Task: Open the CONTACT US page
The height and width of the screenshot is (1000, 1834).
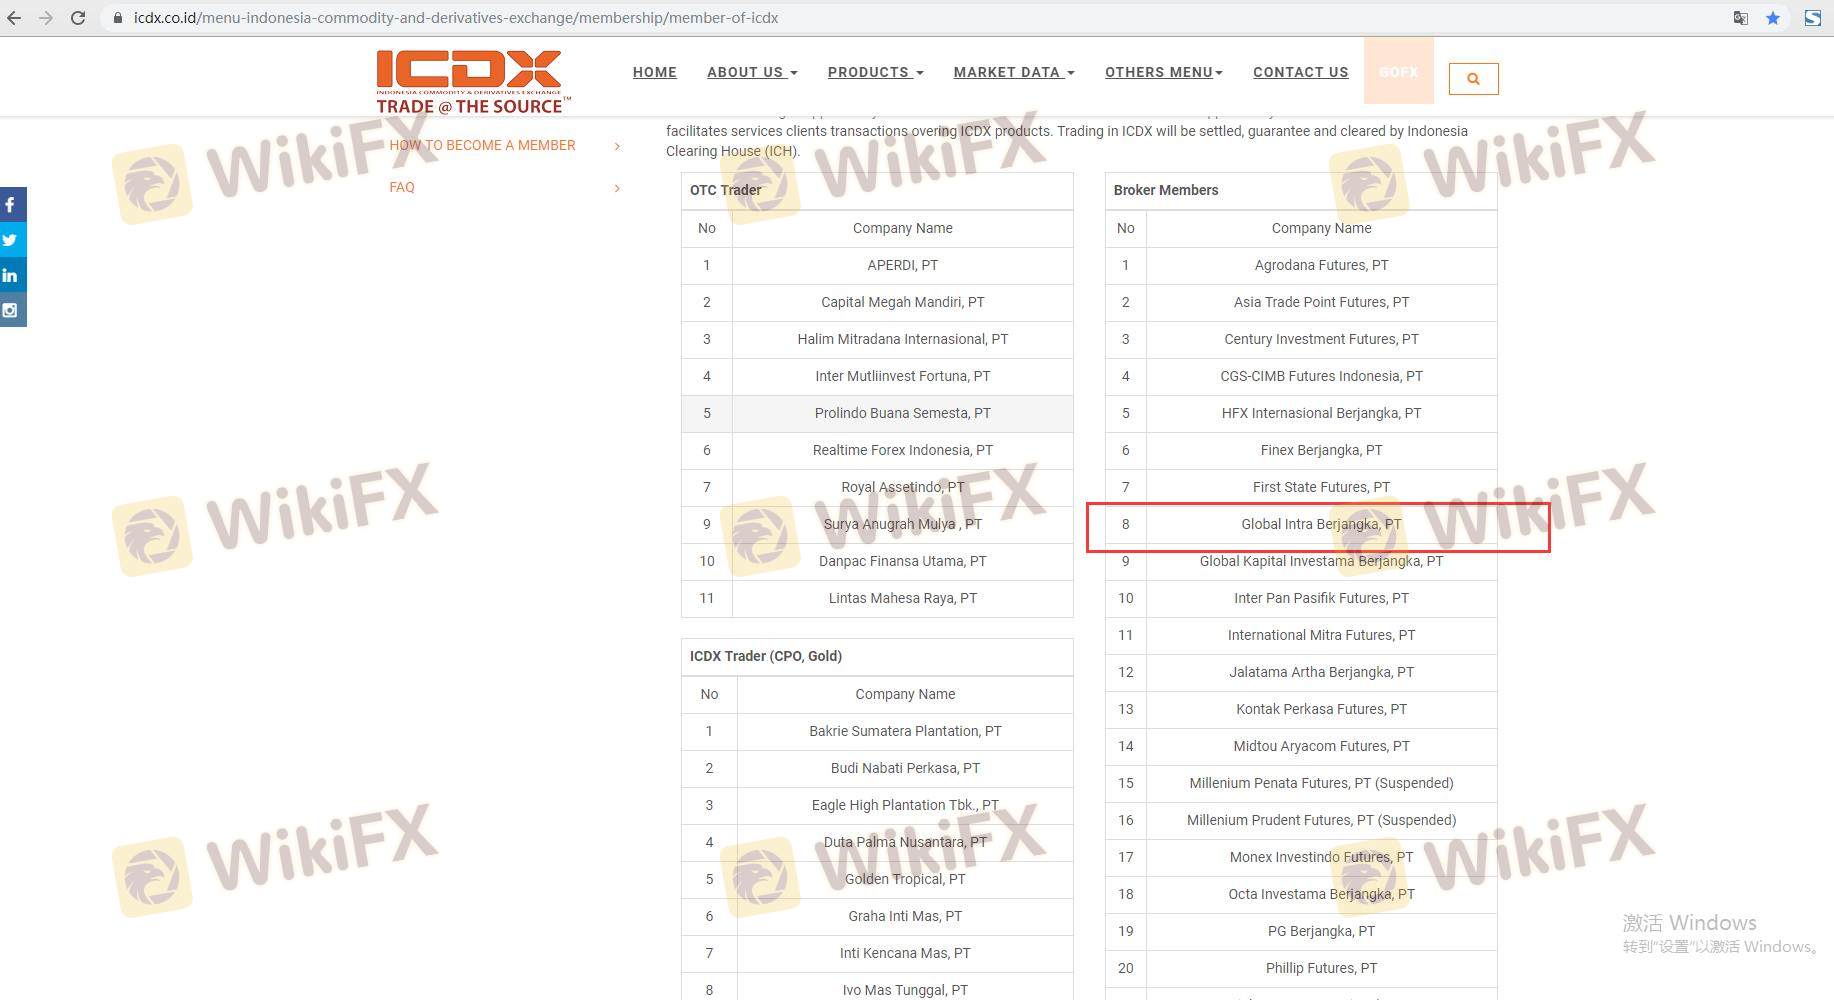Action: coord(1300,72)
